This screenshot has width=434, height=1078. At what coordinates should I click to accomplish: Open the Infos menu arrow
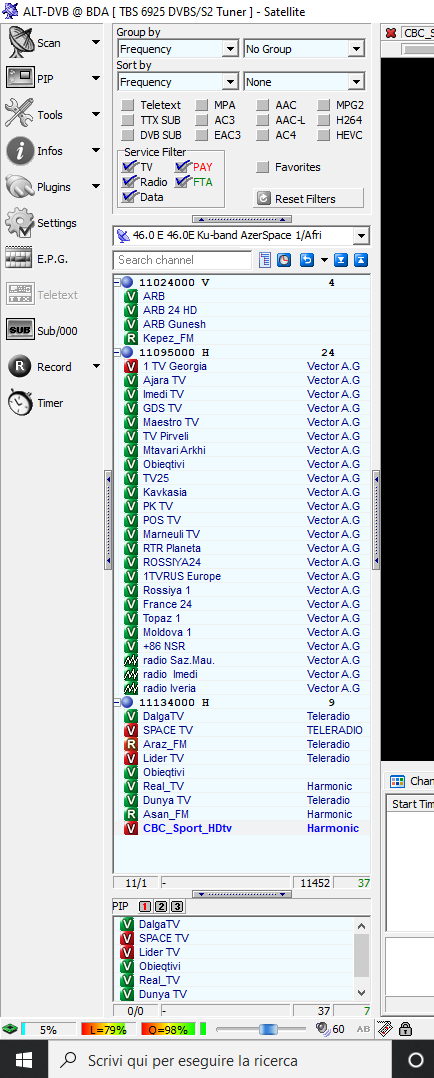(x=96, y=151)
